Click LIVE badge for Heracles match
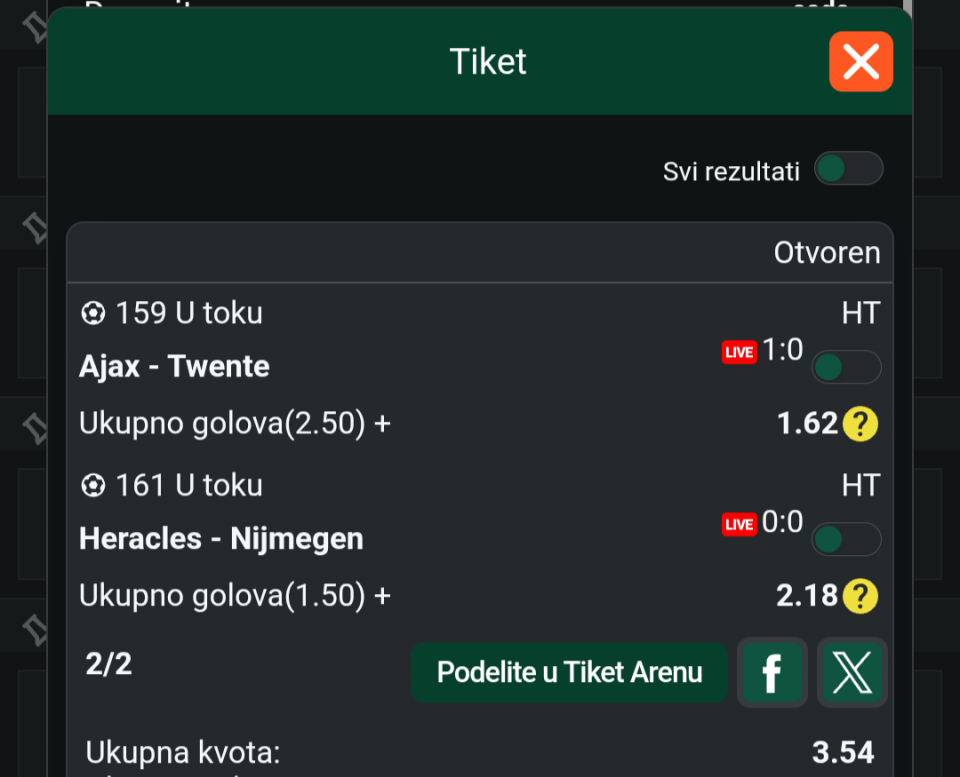960x777 pixels. (x=740, y=525)
